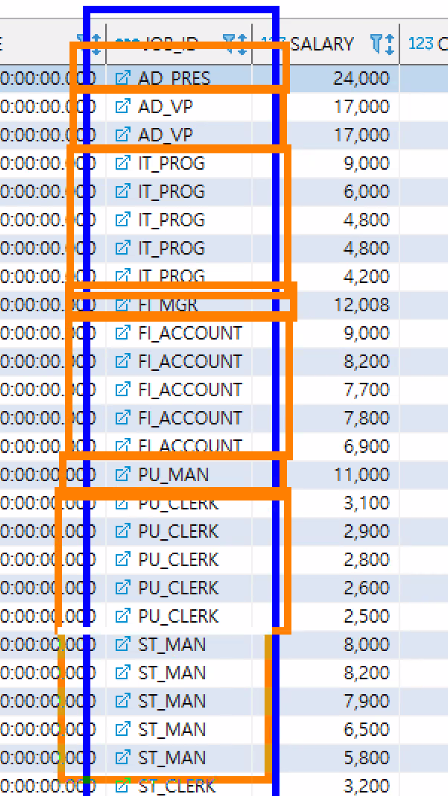Viewport: 448px width, 796px height.
Task: Select IT_PROG cell in the 4,200 row
Action: click(179, 276)
